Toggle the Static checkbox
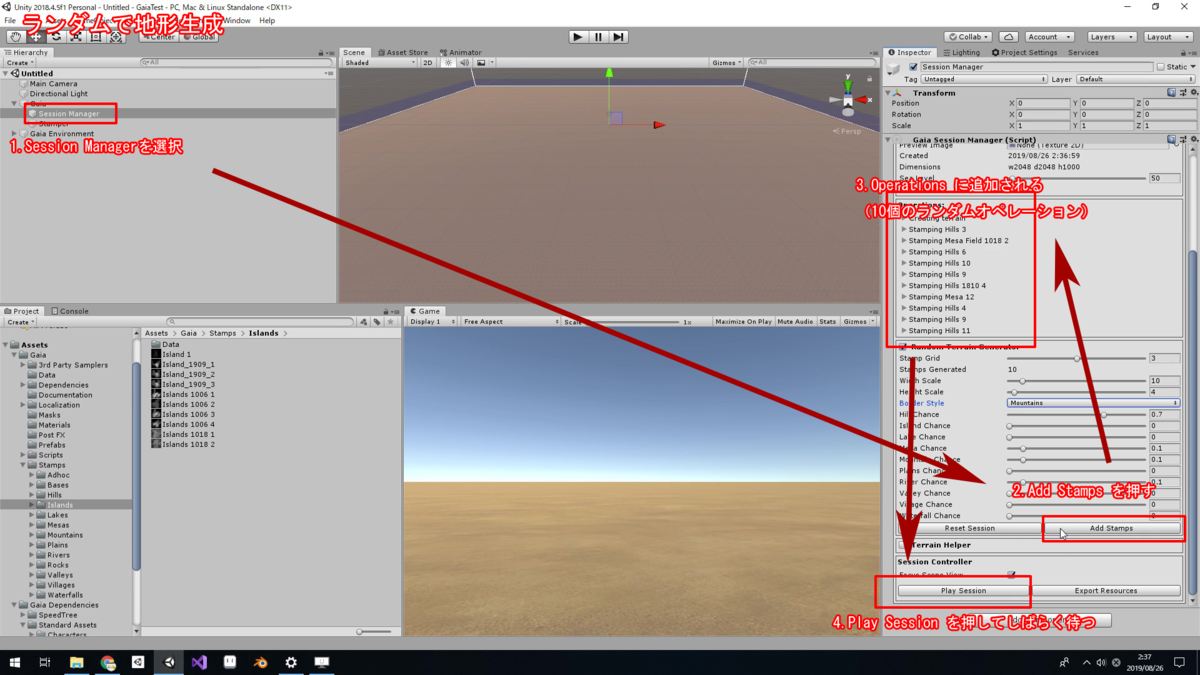The image size is (1200, 675). click(x=1161, y=67)
